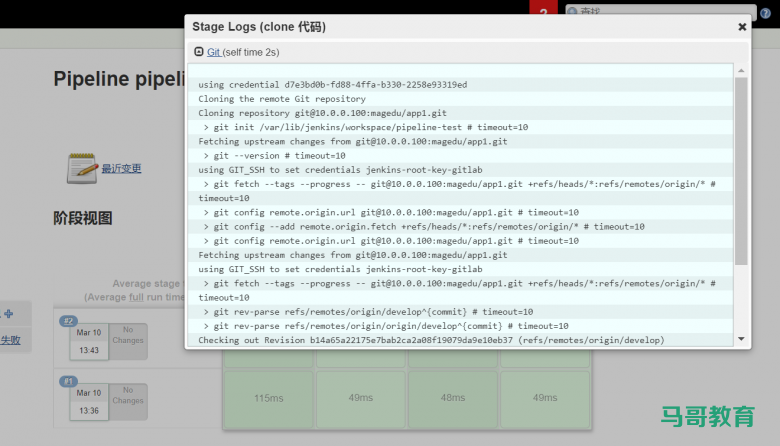This screenshot has width=780, height=446.
Task: Click the 最近变更 notepad icon
Action: pyautogui.click(x=81, y=168)
